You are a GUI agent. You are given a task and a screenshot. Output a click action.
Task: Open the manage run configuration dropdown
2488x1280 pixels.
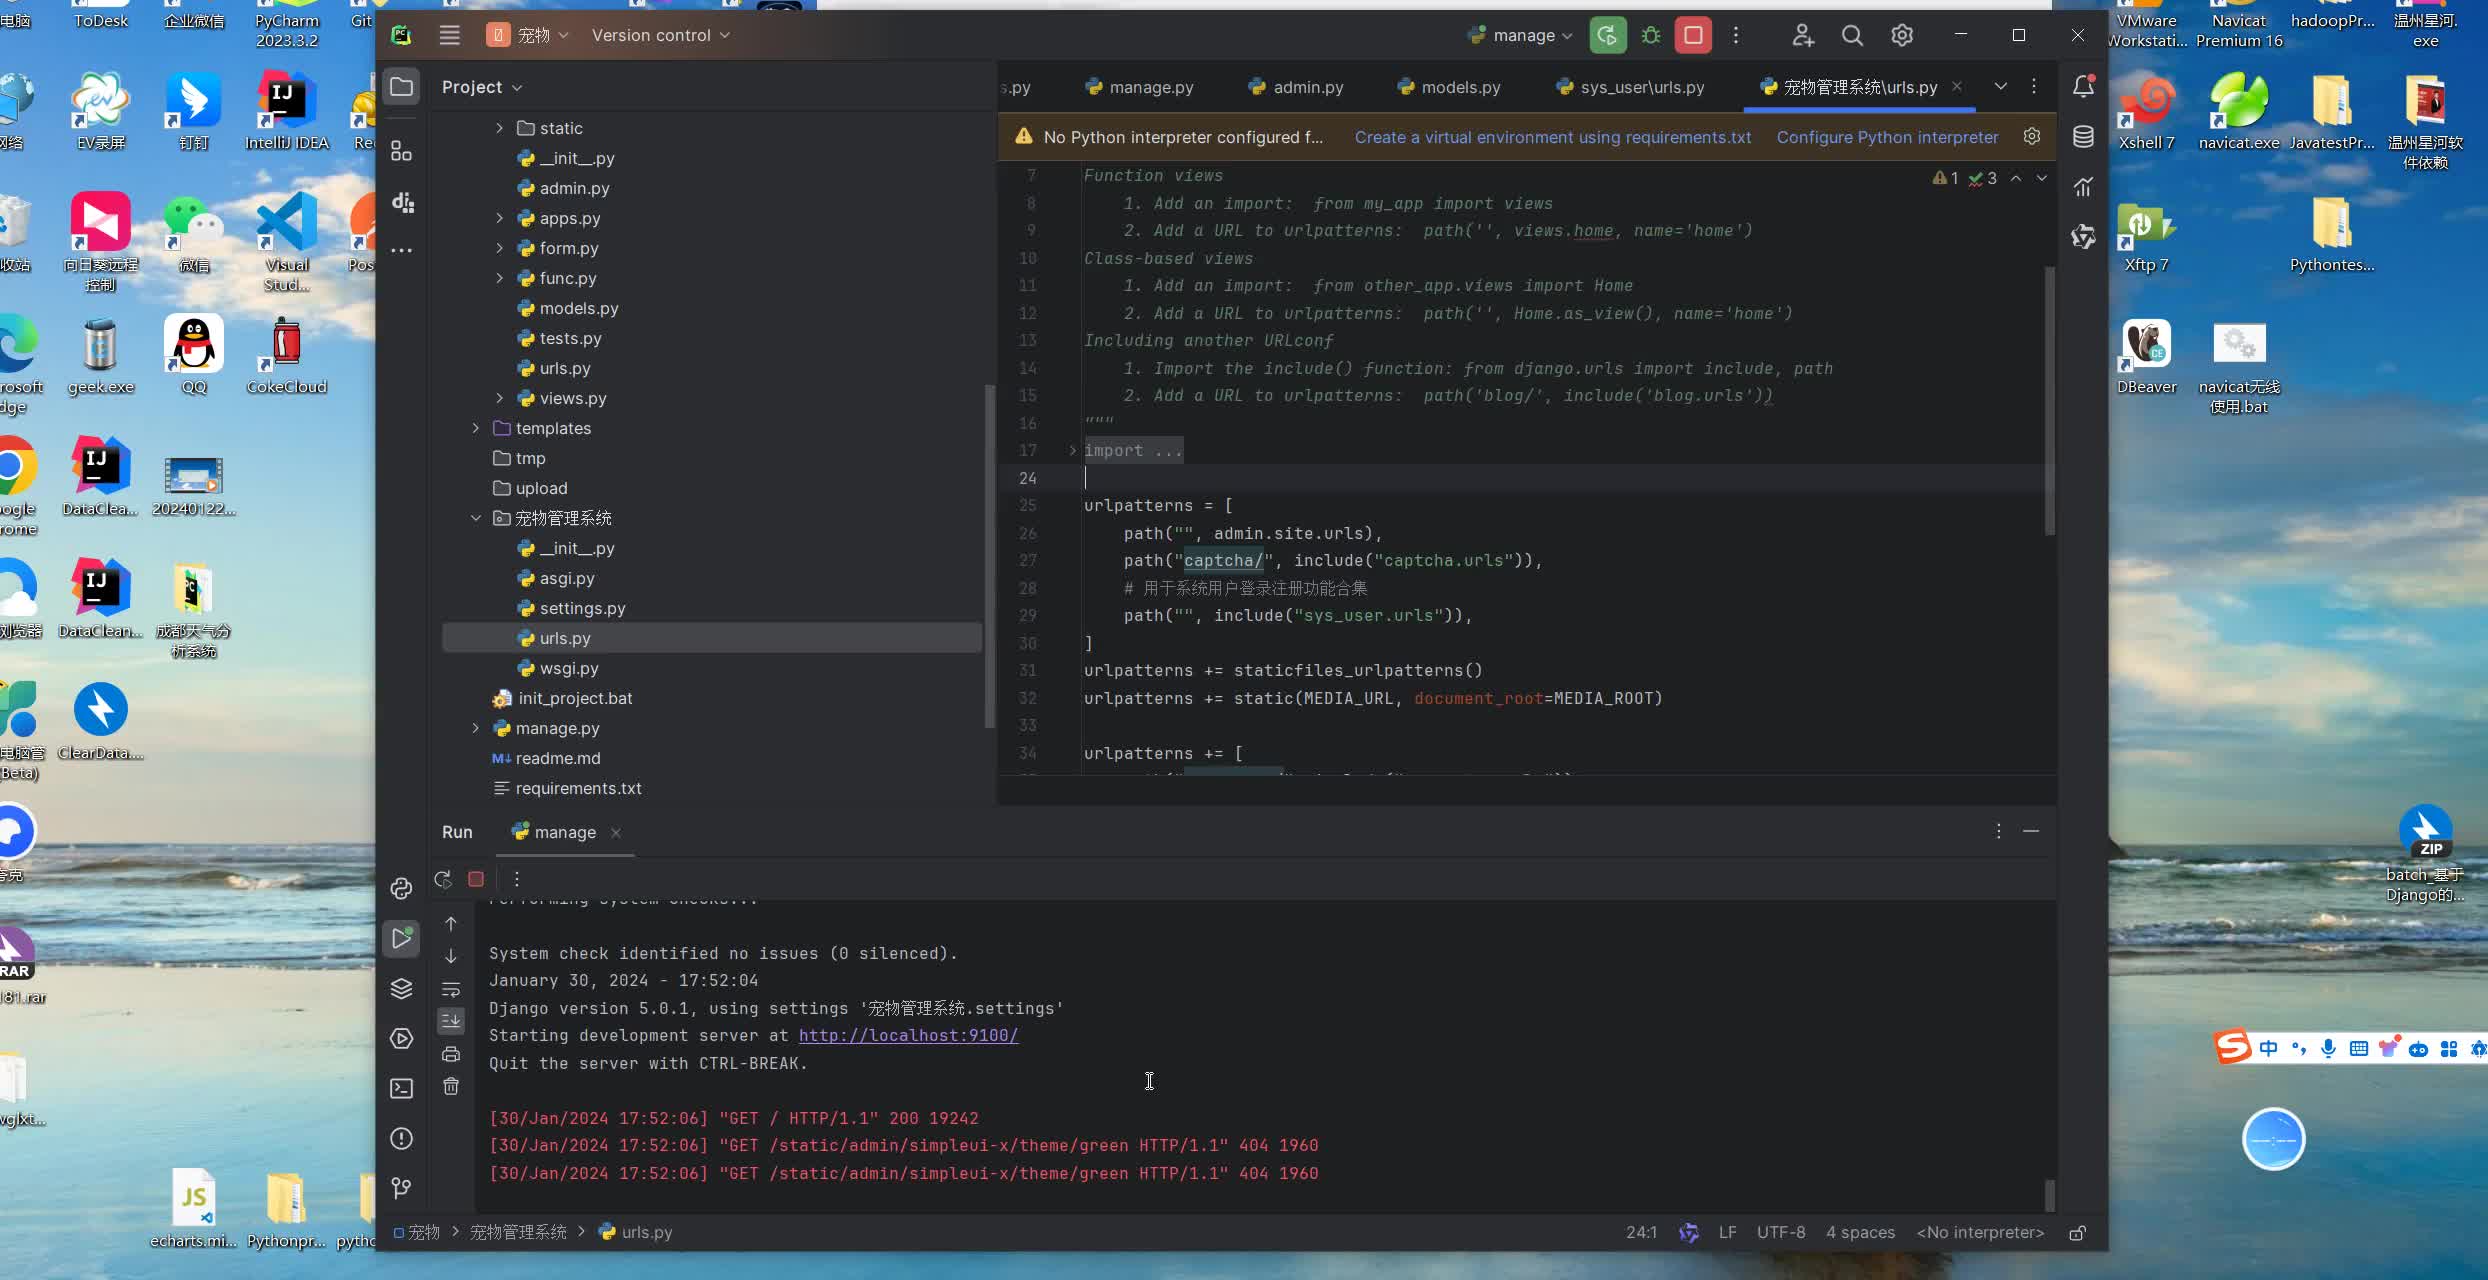tap(1523, 35)
